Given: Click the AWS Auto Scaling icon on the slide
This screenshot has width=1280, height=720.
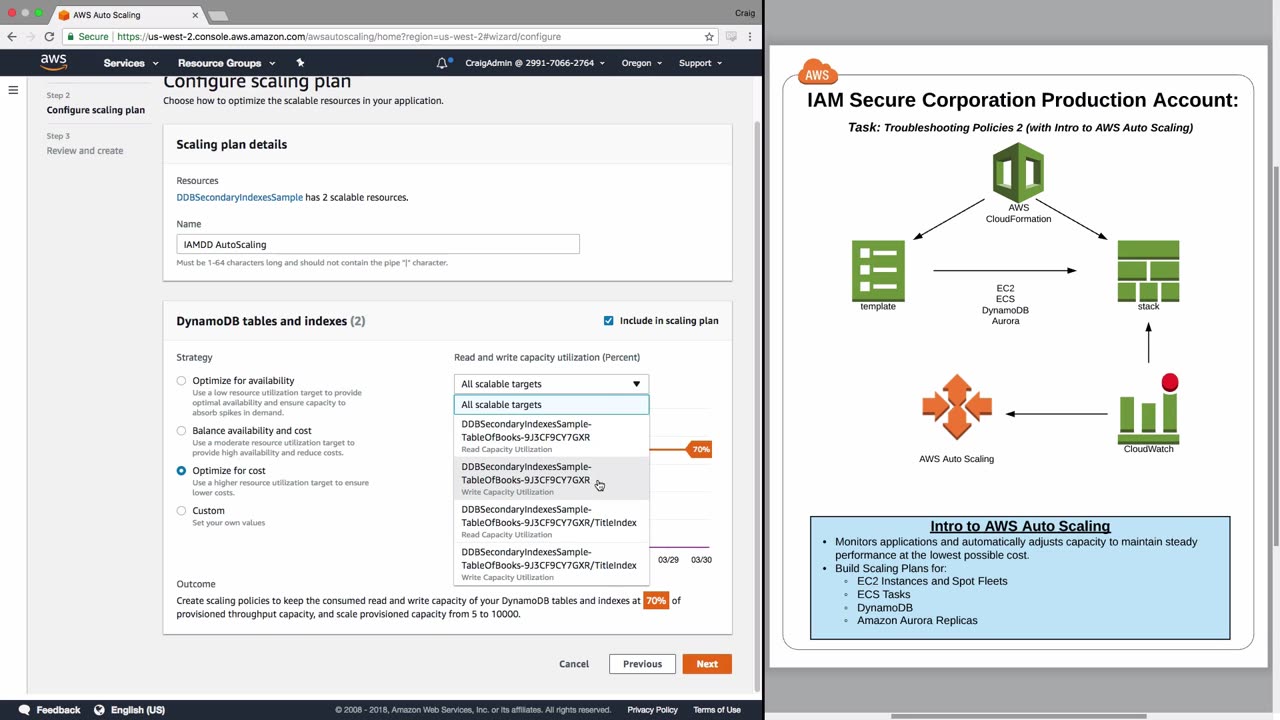Looking at the screenshot, I should 957,407.
